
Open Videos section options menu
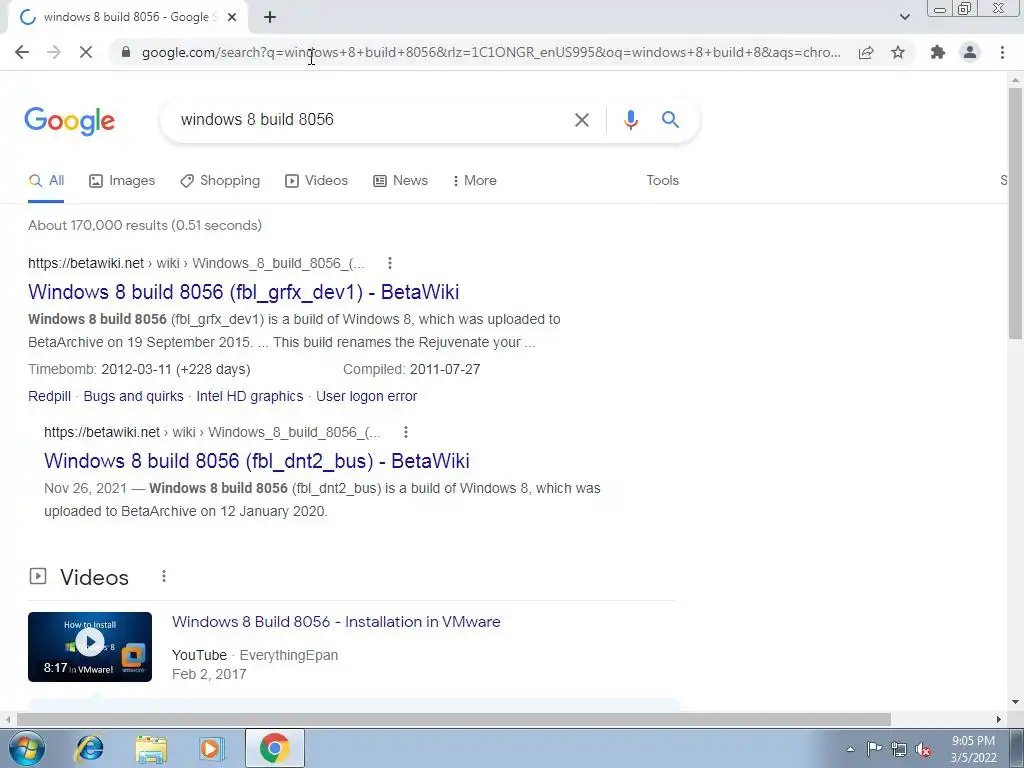(164, 576)
